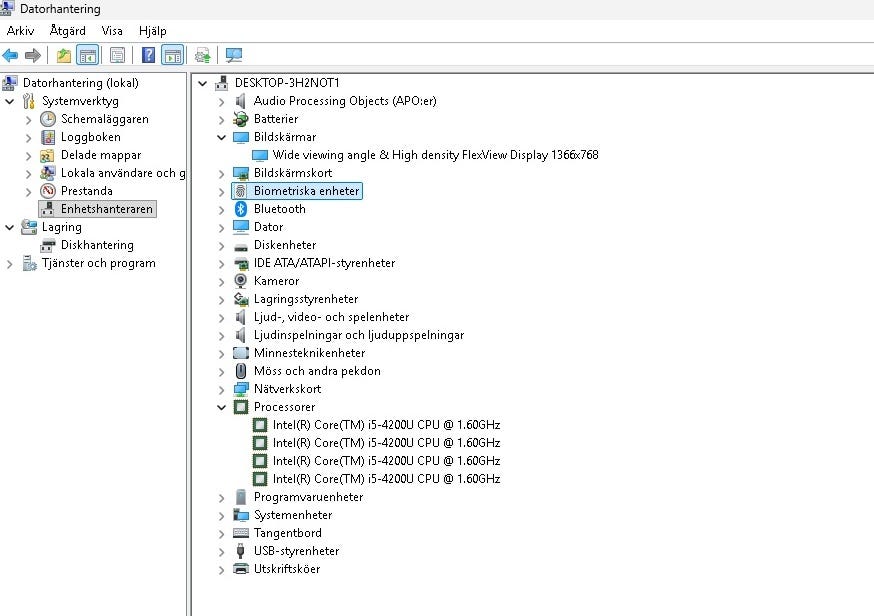Image resolution: width=874 pixels, height=616 pixels.
Task: Select the FlexView Display 1366x768 device
Action: pyautogui.click(x=435, y=155)
